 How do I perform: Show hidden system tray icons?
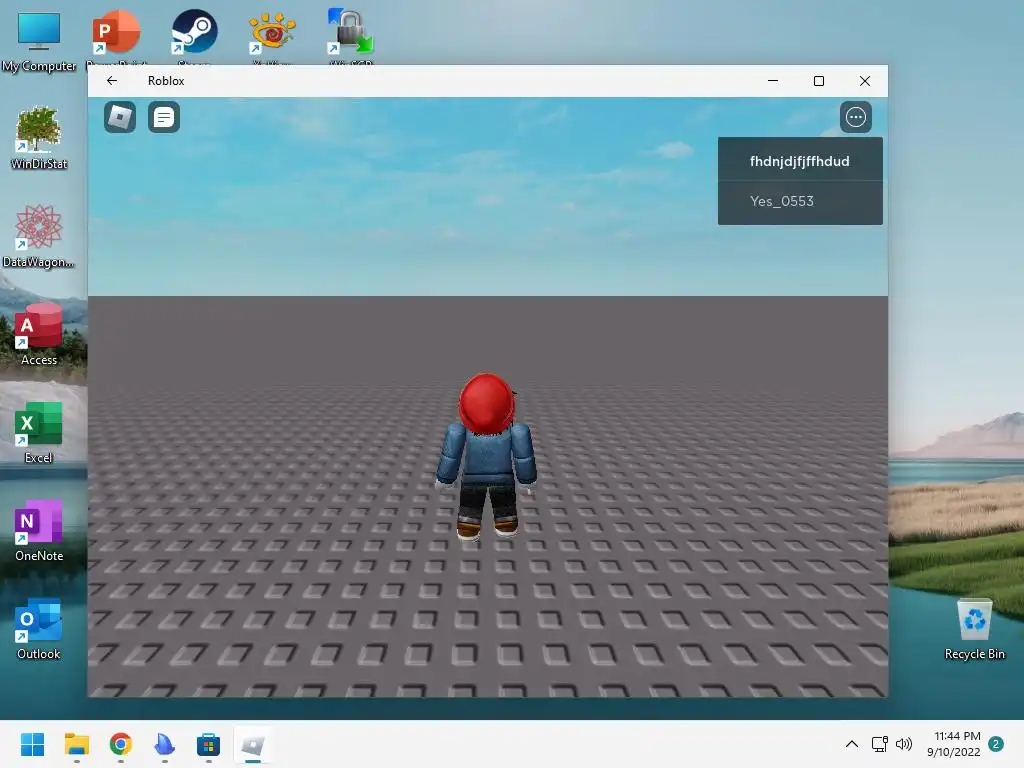[852, 744]
